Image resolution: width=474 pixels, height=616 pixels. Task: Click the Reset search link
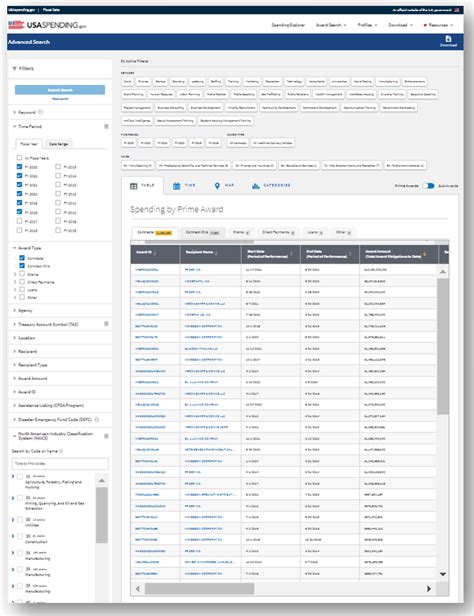pos(60,99)
